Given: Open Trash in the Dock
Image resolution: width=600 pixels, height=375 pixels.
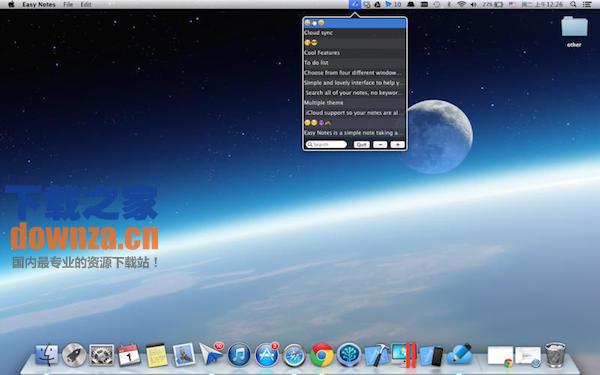Looking at the screenshot, I should (x=555, y=355).
